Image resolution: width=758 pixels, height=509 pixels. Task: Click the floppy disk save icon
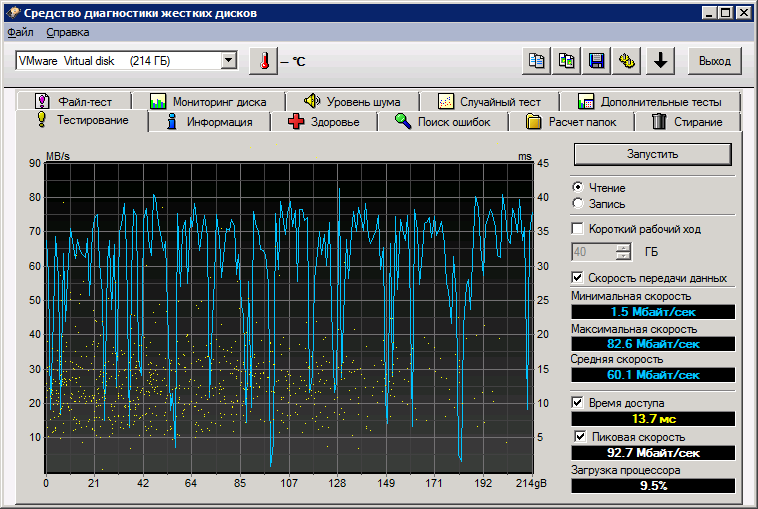(x=597, y=61)
